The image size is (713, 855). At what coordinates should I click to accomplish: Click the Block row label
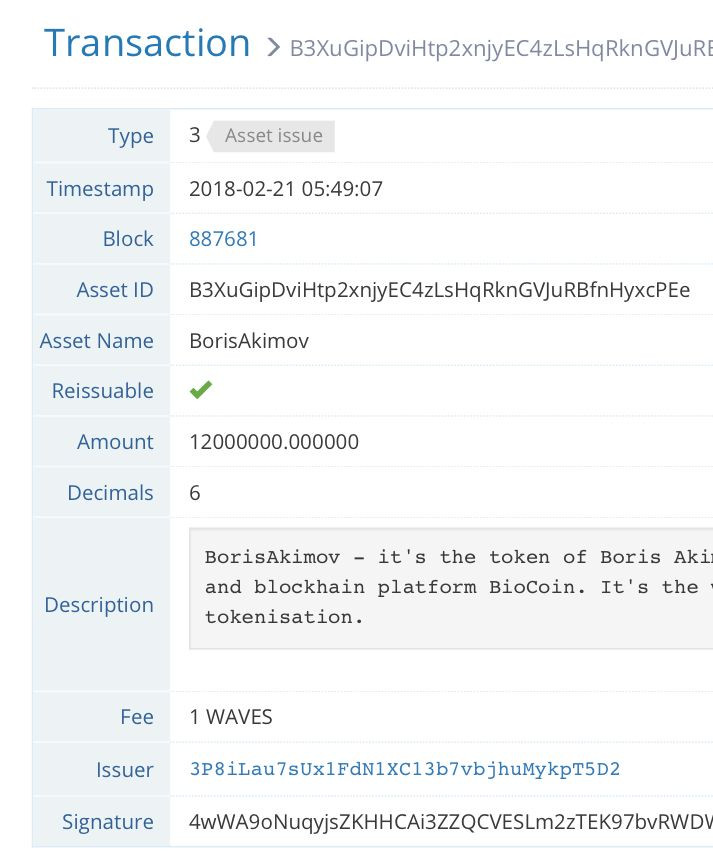pyautogui.click(x=128, y=239)
